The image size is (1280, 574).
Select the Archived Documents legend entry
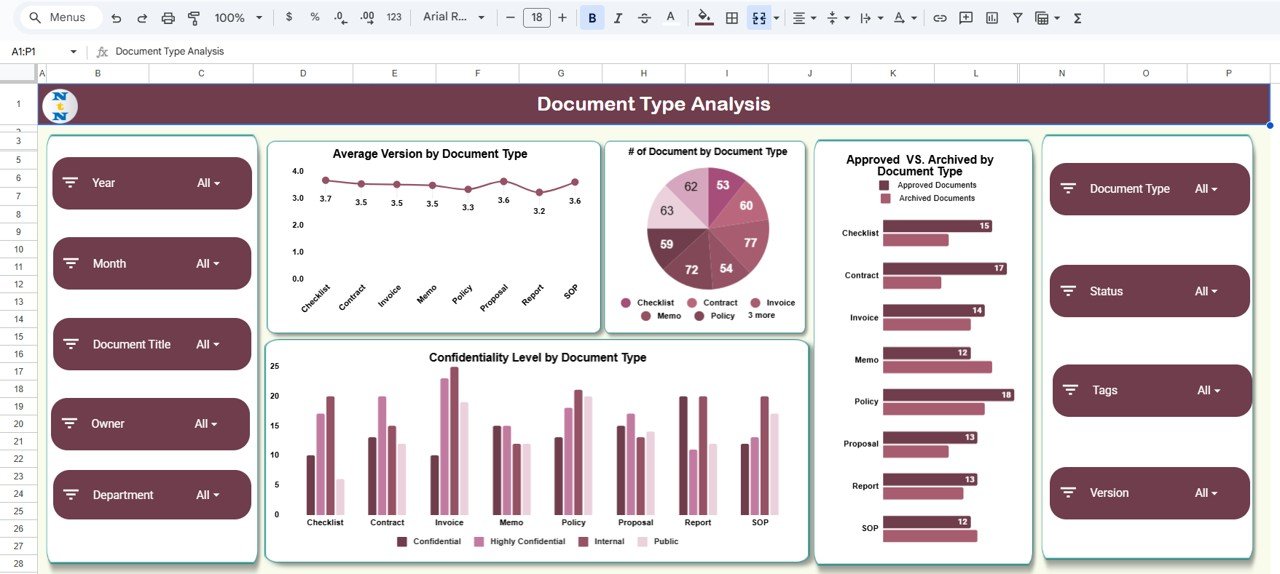(x=927, y=198)
